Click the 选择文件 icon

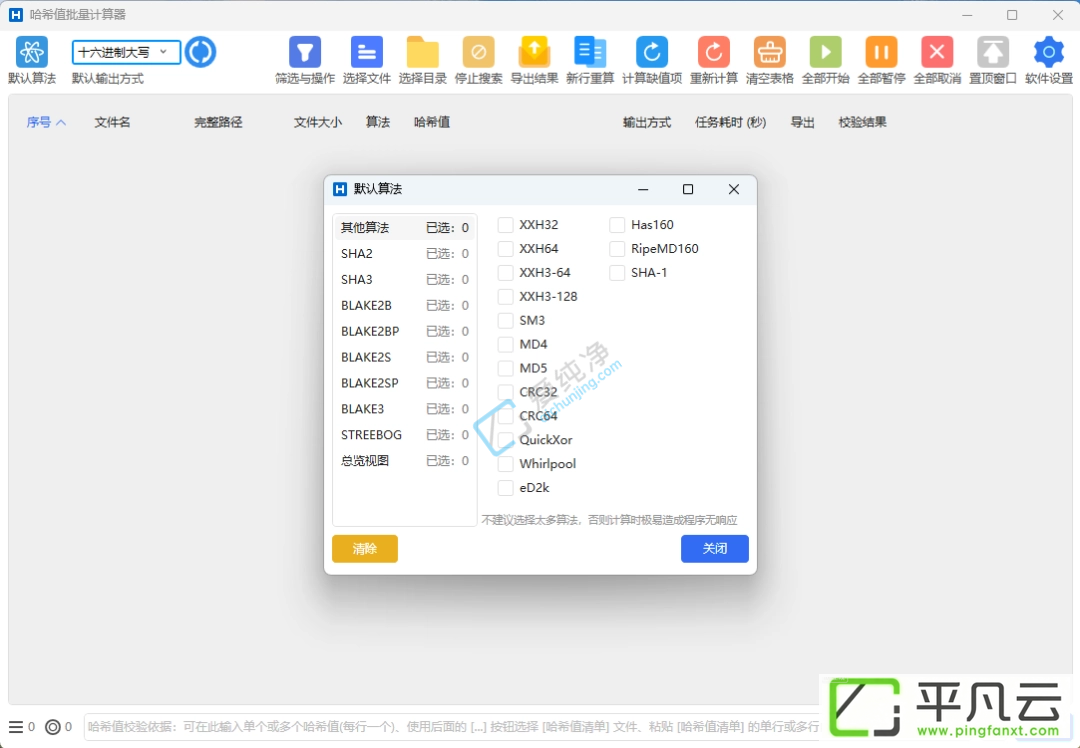click(x=366, y=52)
